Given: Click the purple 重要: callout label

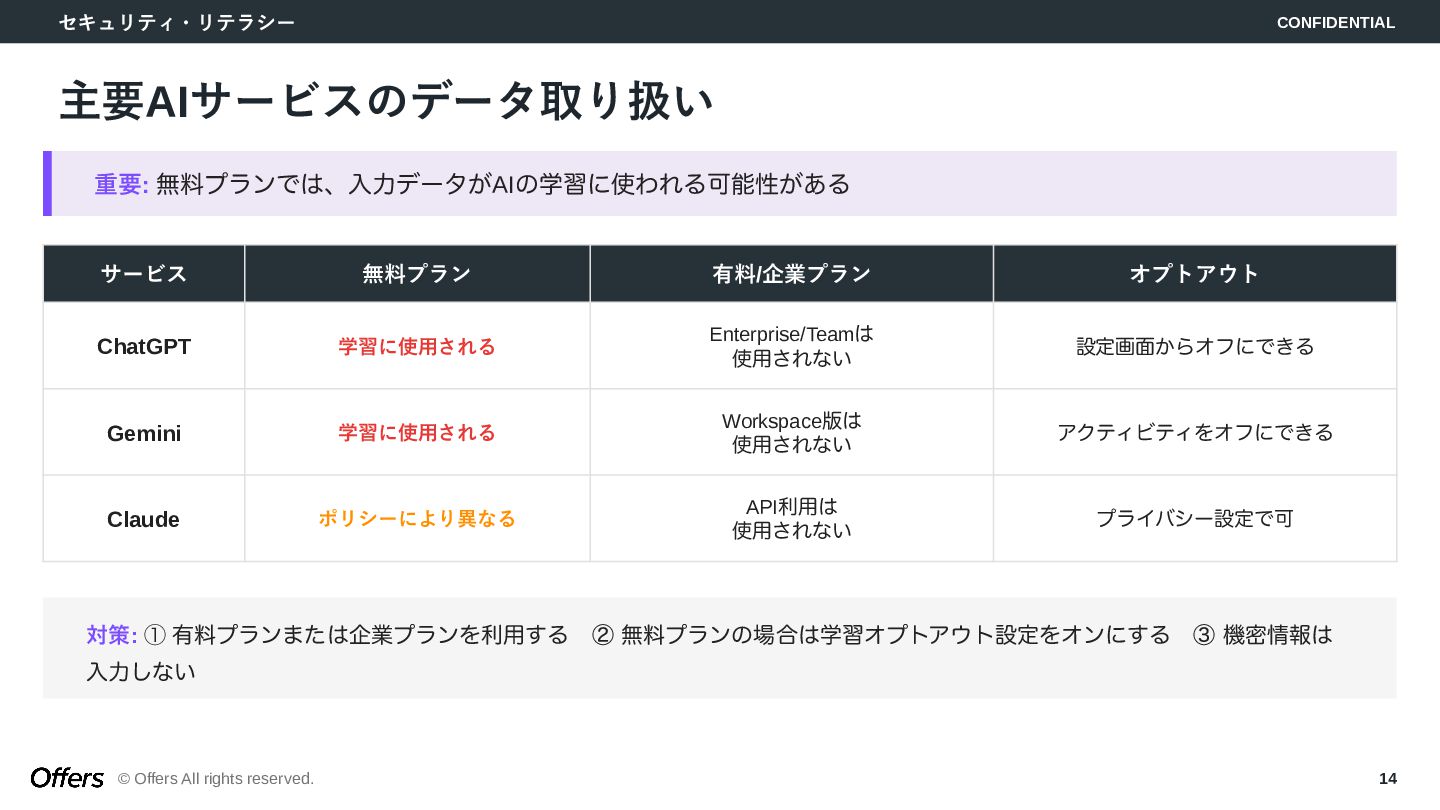Looking at the screenshot, I should pyautogui.click(x=121, y=184).
